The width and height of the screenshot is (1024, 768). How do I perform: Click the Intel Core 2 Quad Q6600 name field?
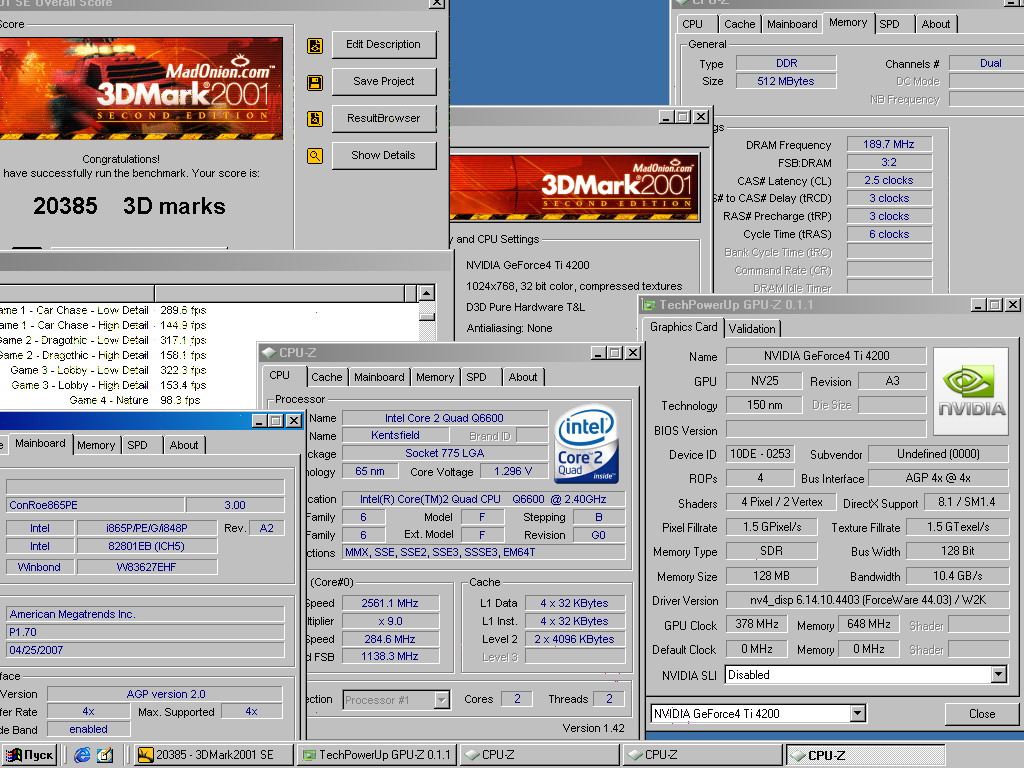pyautogui.click(x=444, y=418)
